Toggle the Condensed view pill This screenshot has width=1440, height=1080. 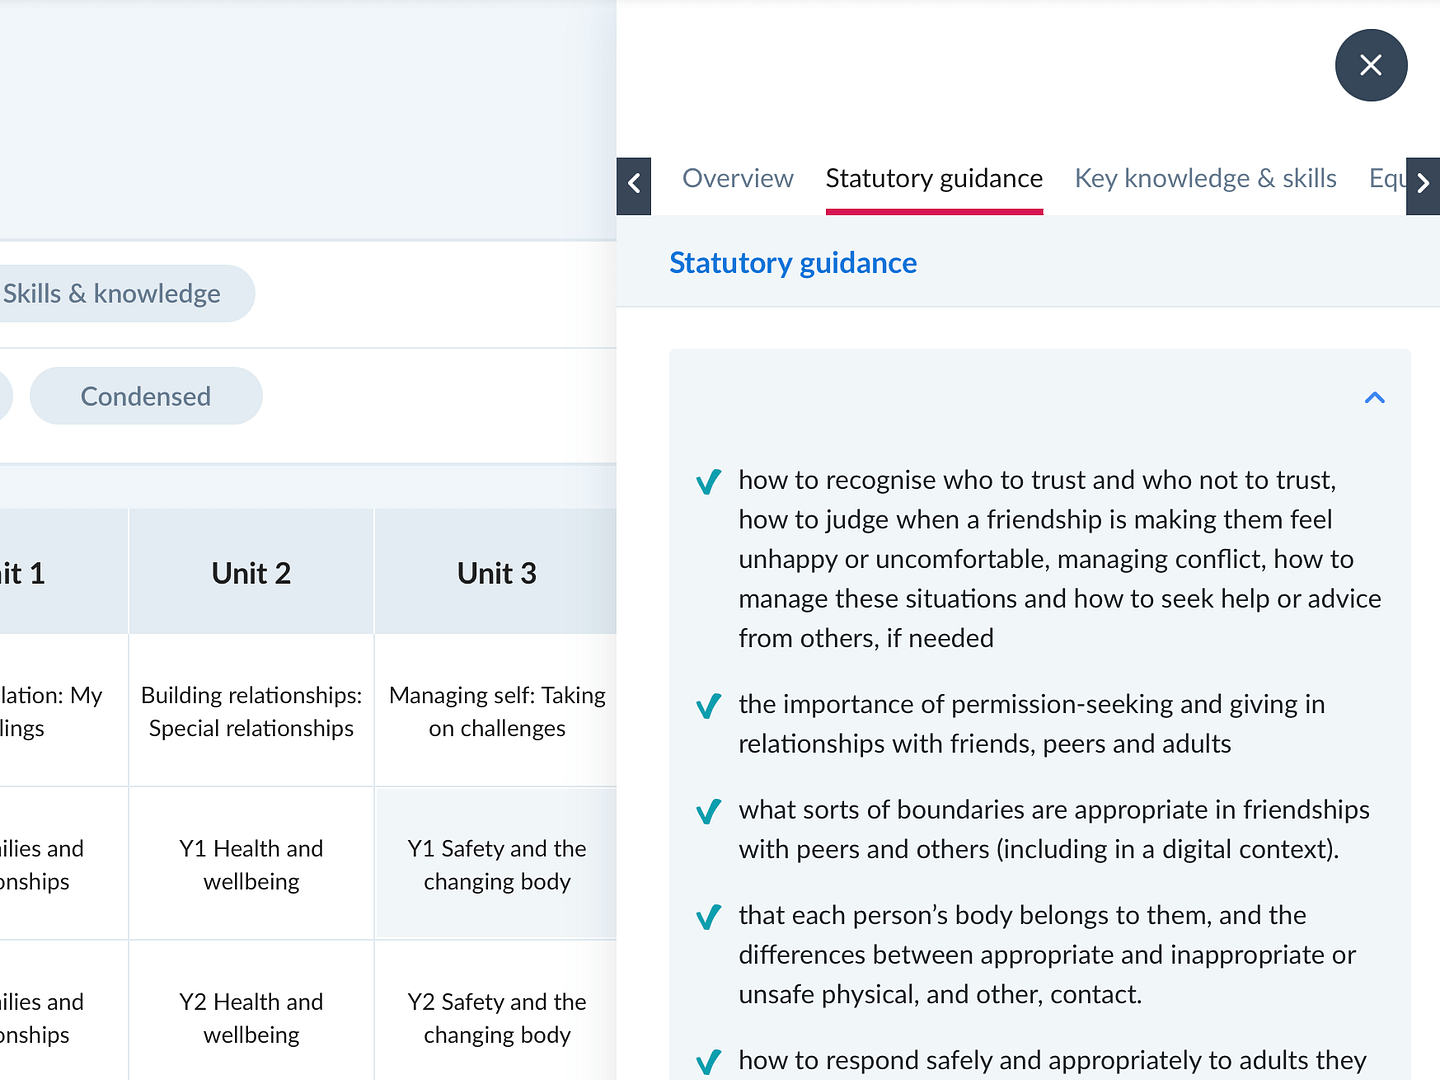146,397
